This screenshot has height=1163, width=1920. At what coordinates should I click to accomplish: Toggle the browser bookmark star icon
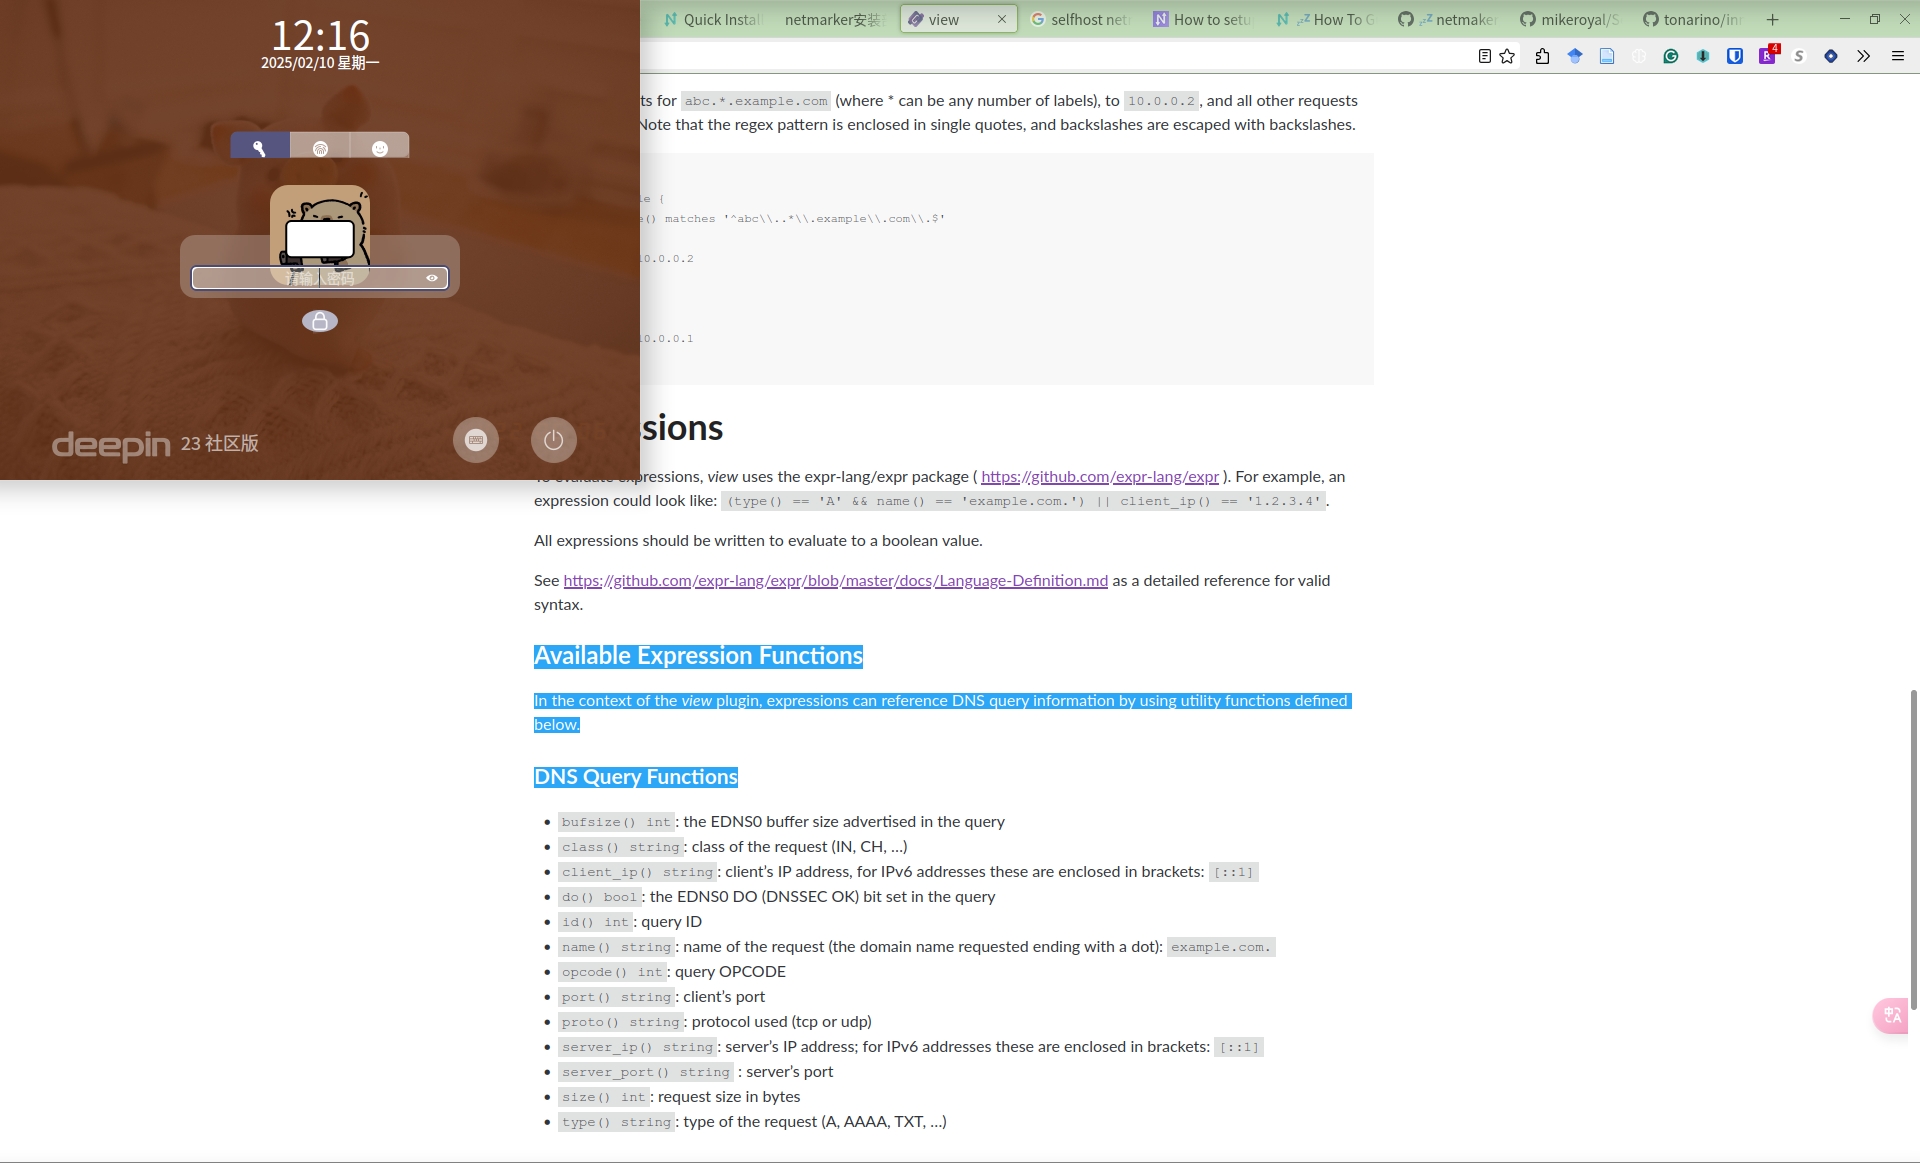1504,56
